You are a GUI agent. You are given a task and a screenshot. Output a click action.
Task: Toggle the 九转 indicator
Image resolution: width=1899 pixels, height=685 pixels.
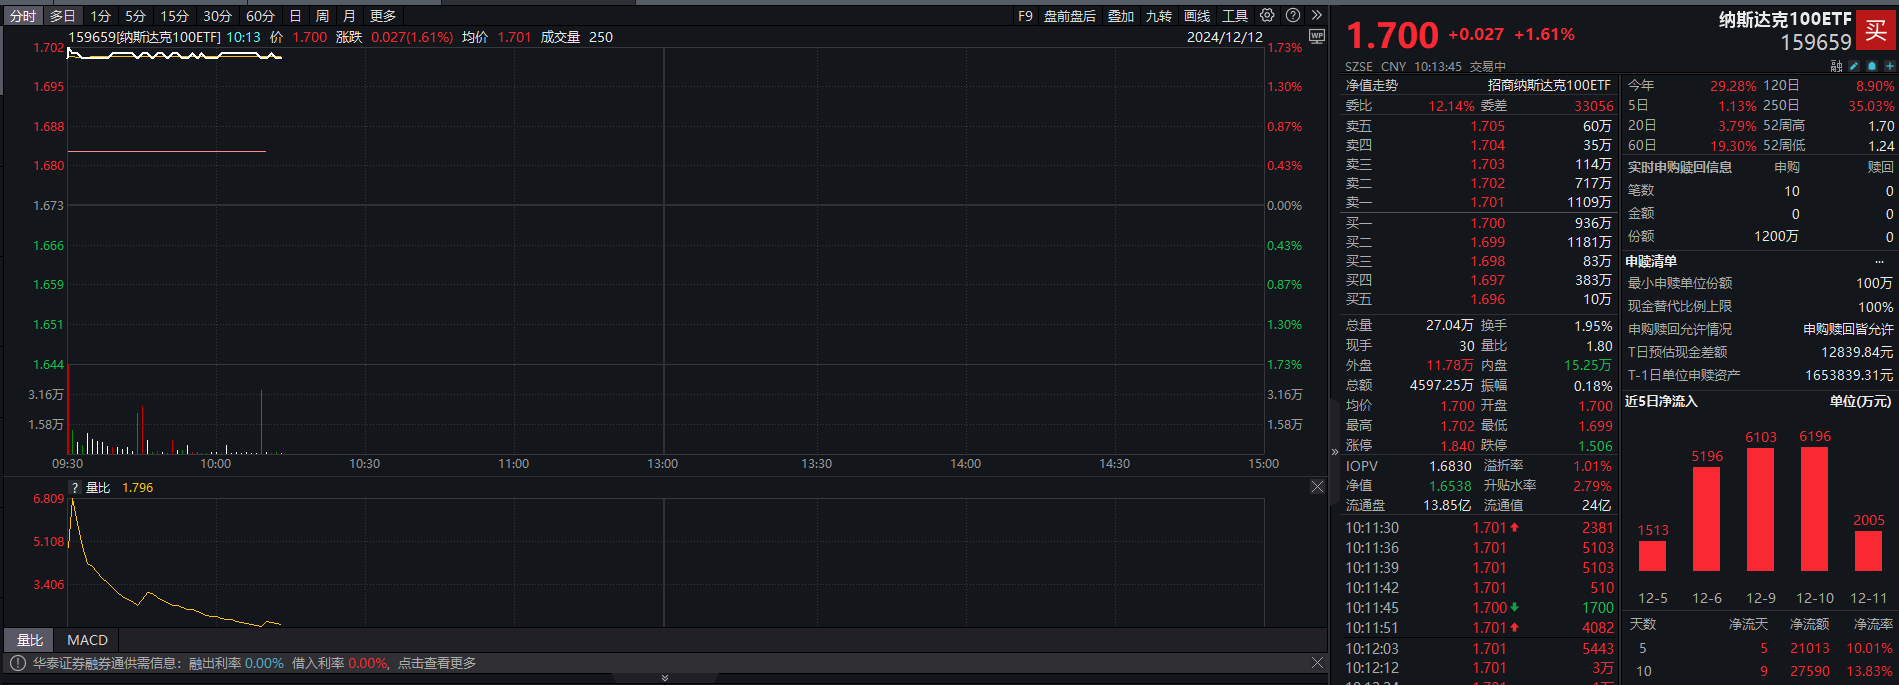(1159, 16)
